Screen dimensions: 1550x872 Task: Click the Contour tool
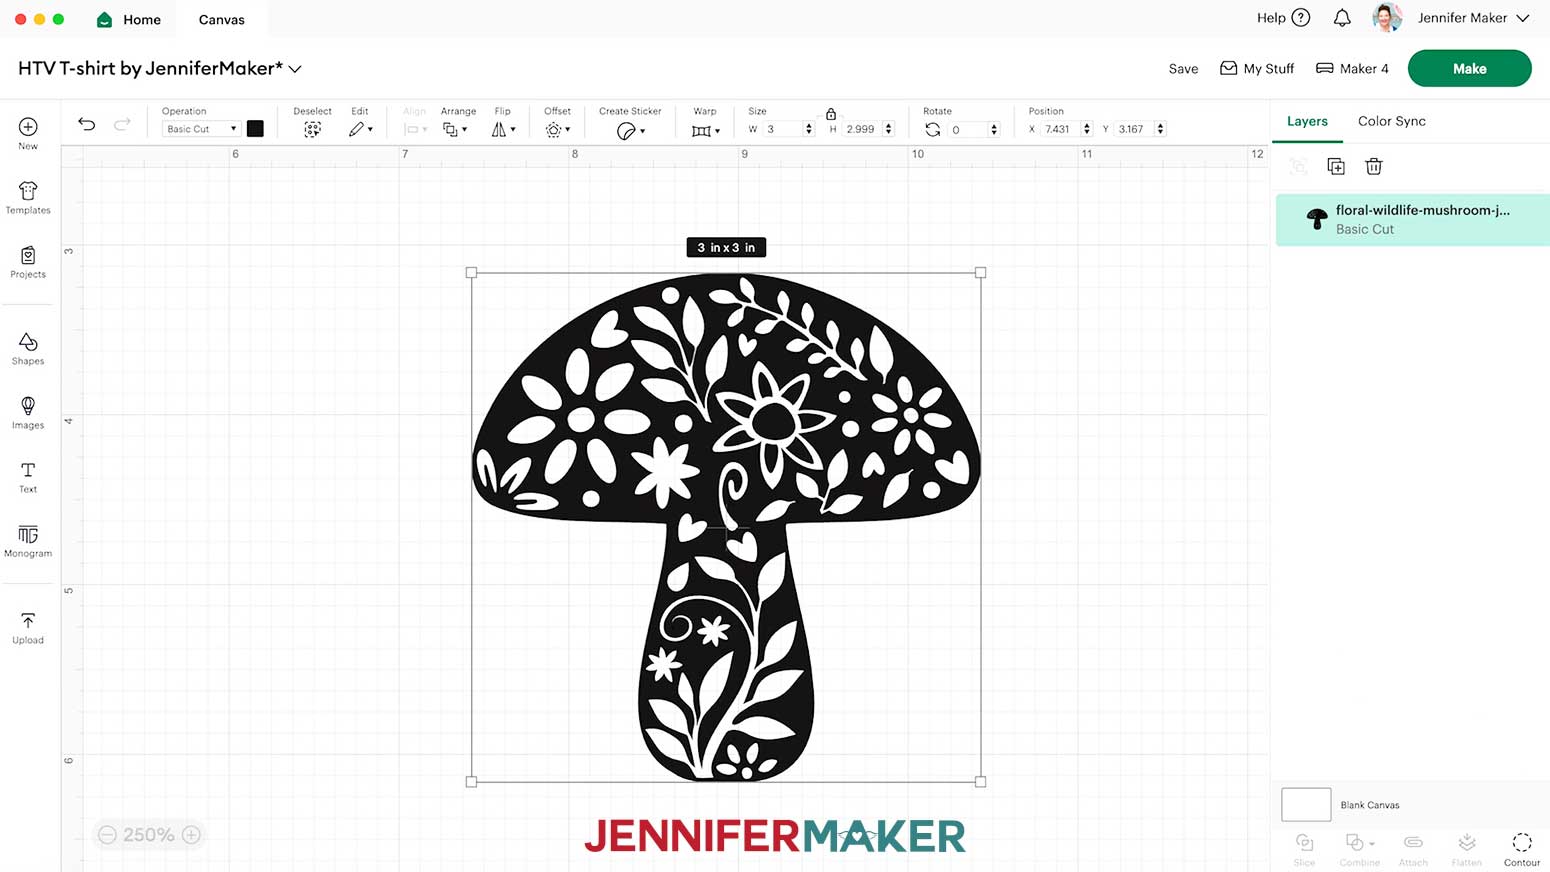click(x=1522, y=849)
